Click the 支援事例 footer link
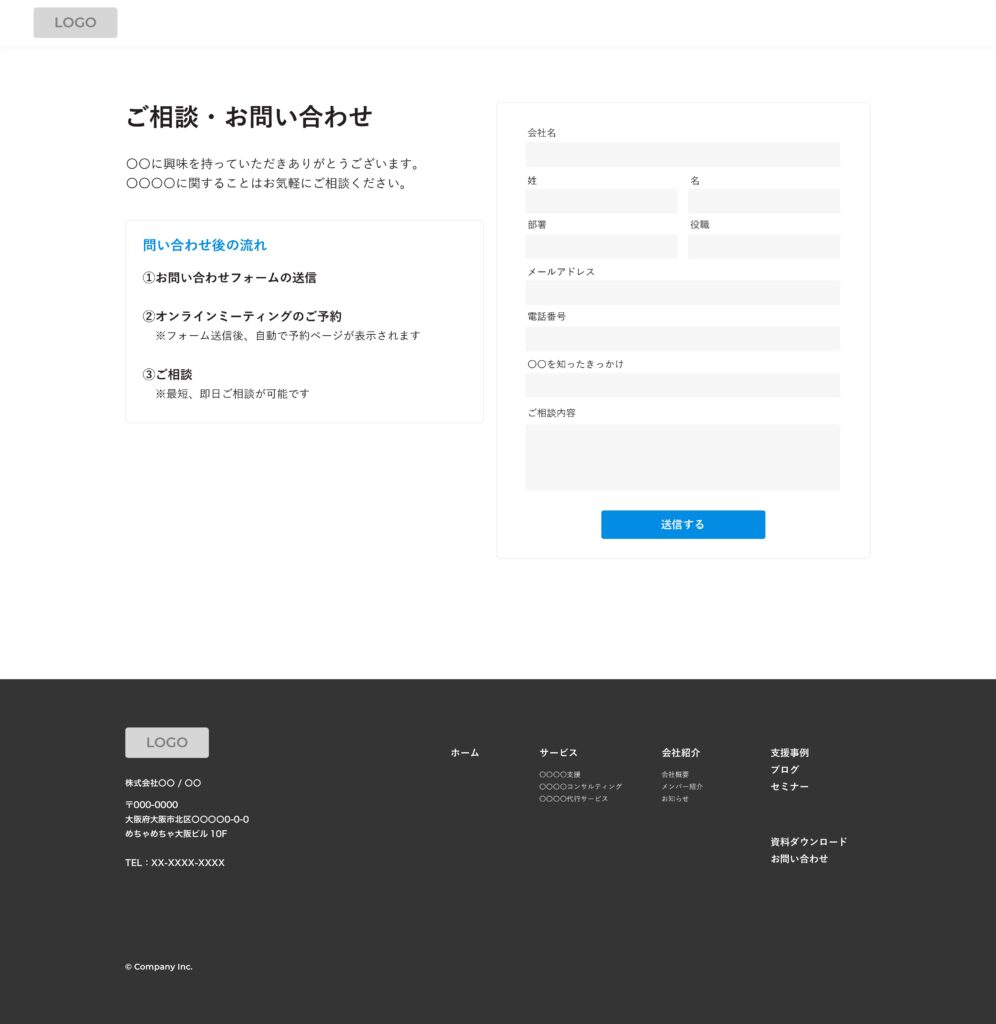This screenshot has width=996, height=1024. pyautogui.click(x=789, y=753)
